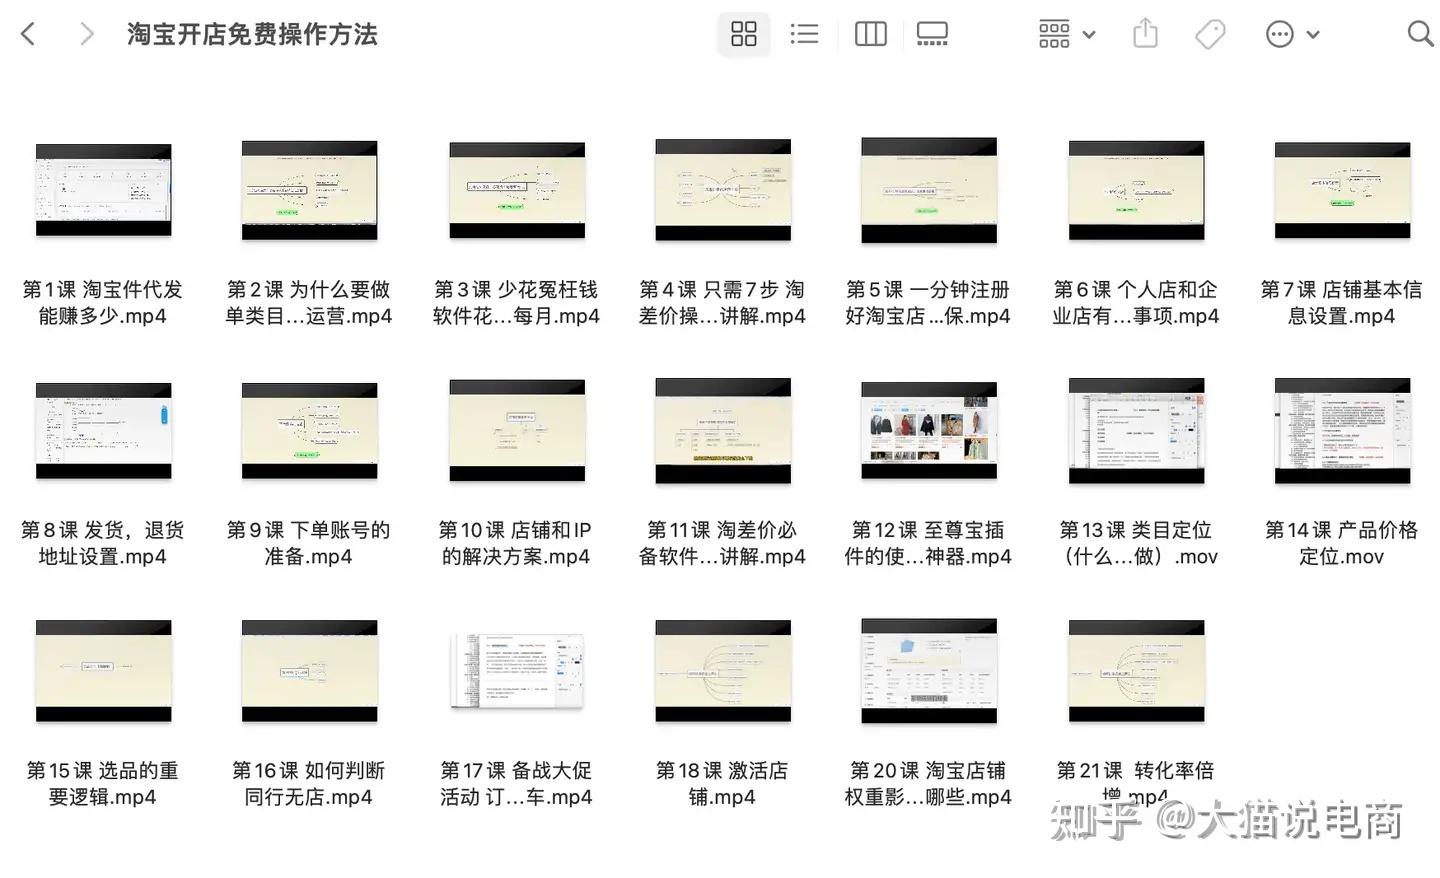
Task: Select the 第3课 少花冤枉钱 video thumbnail
Action: (517, 190)
